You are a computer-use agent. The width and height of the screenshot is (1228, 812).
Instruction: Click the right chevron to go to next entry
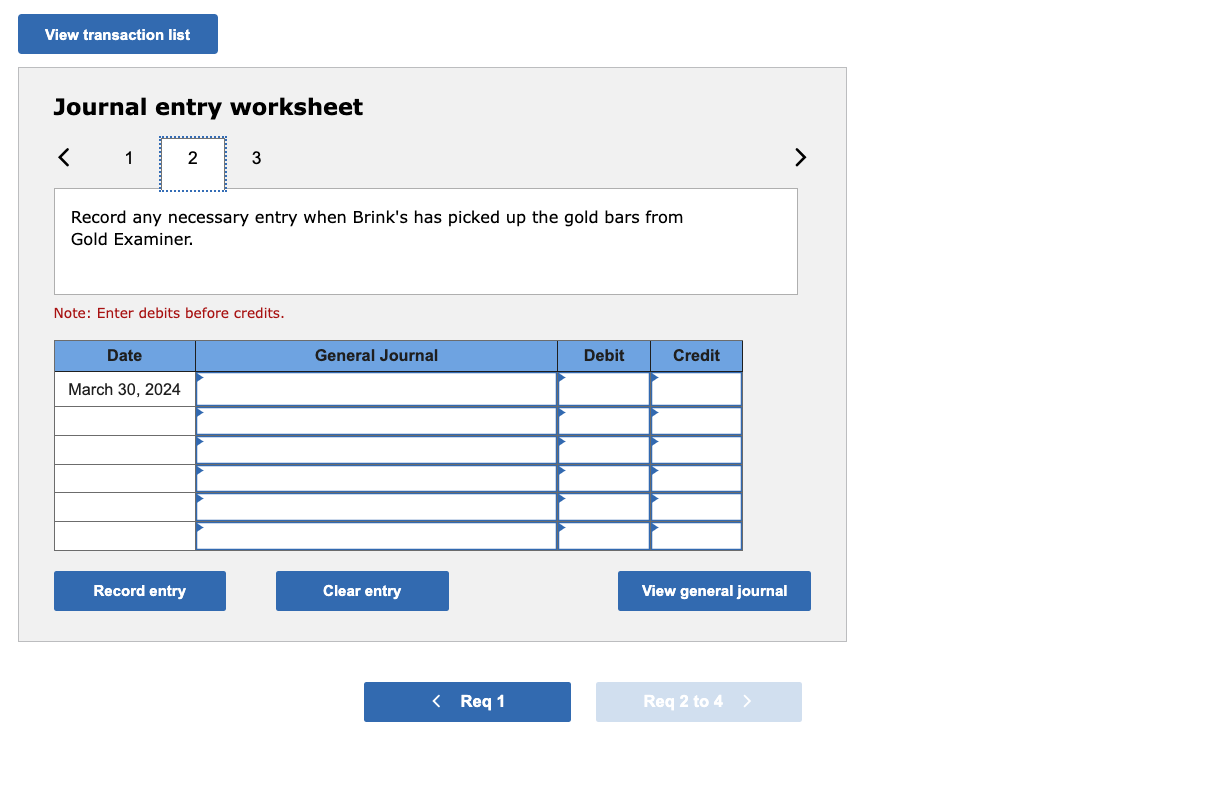[800, 157]
